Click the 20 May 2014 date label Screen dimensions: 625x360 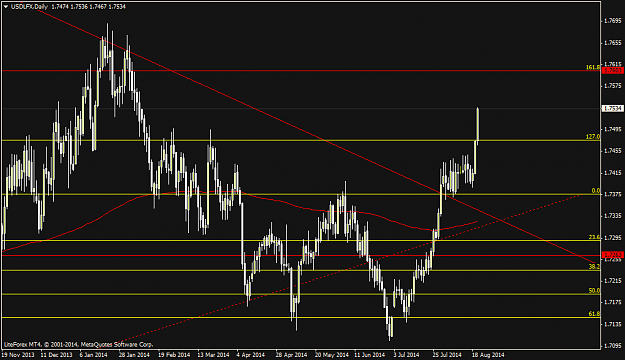click(331, 354)
